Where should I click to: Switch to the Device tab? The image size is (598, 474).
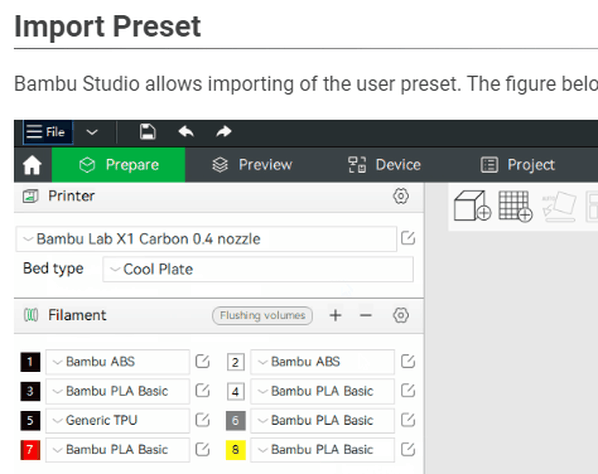[x=384, y=165]
